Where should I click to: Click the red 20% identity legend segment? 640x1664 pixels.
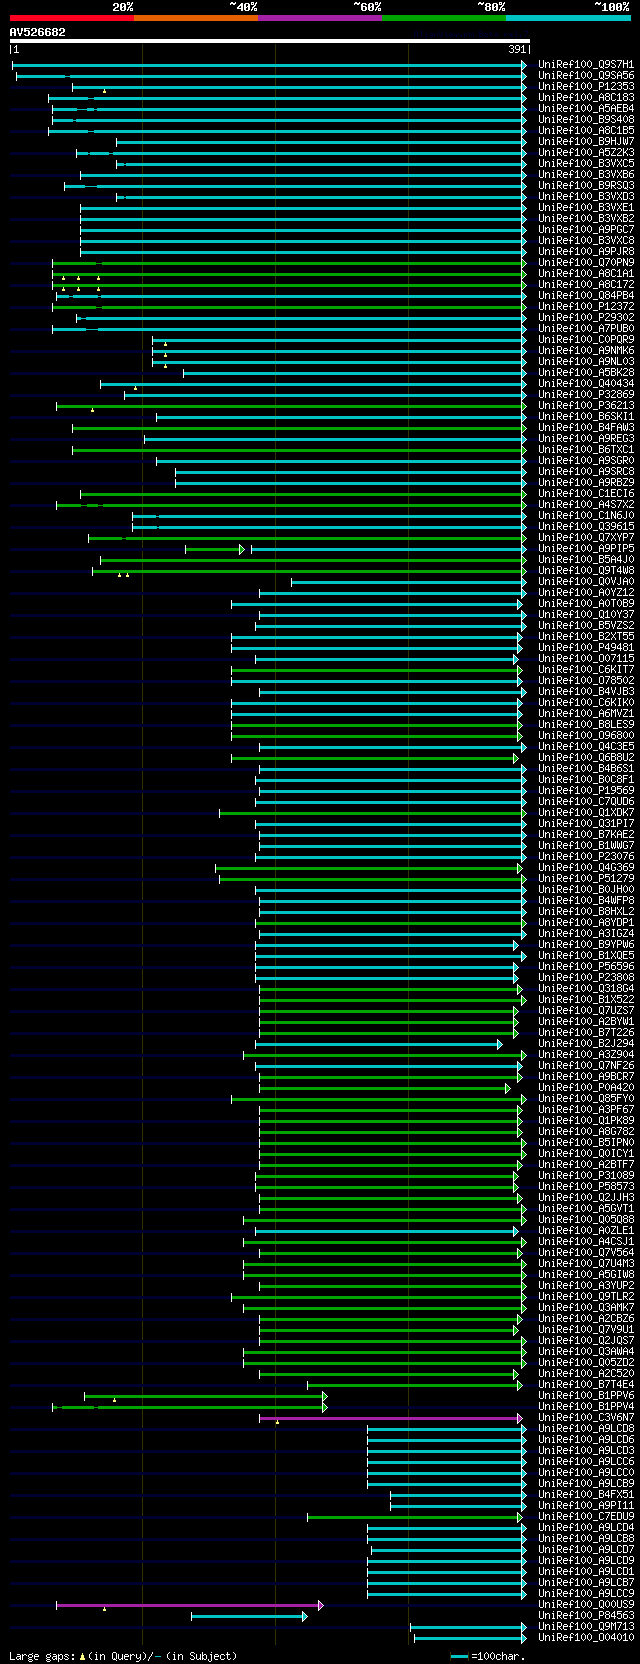(x=71, y=18)
